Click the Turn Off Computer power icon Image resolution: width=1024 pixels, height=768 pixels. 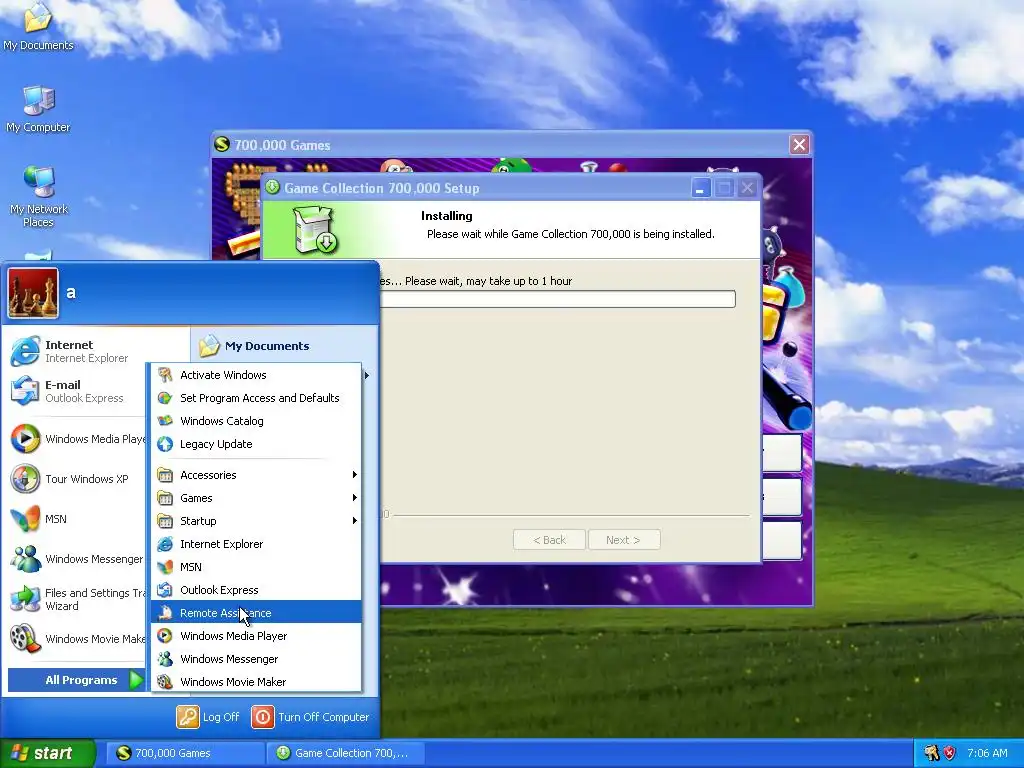coord(263,716)
